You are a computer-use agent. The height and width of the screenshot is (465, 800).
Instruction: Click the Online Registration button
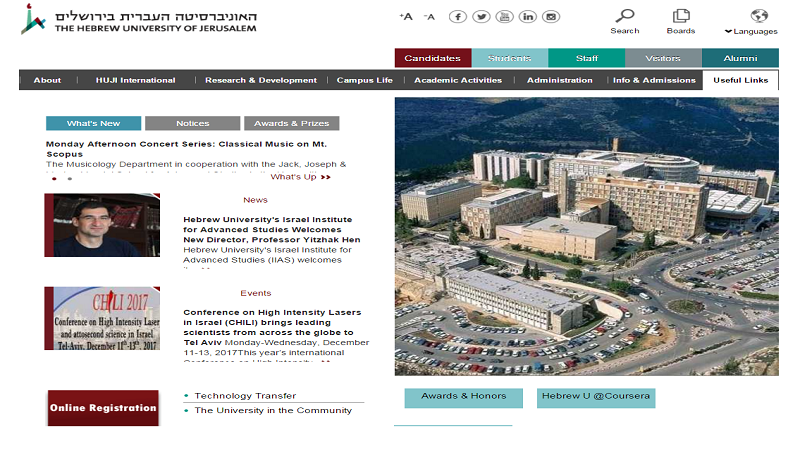tap(103, 408)
